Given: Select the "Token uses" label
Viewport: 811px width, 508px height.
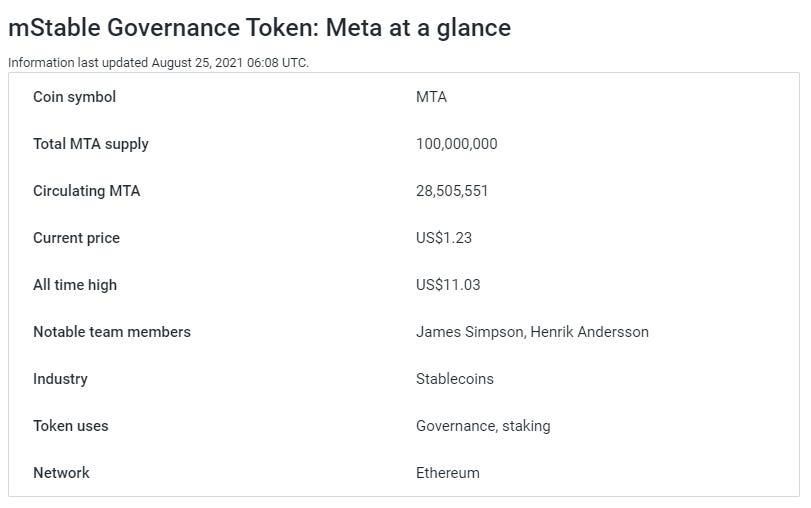Looking at the screenshot, I should point(71,426).
